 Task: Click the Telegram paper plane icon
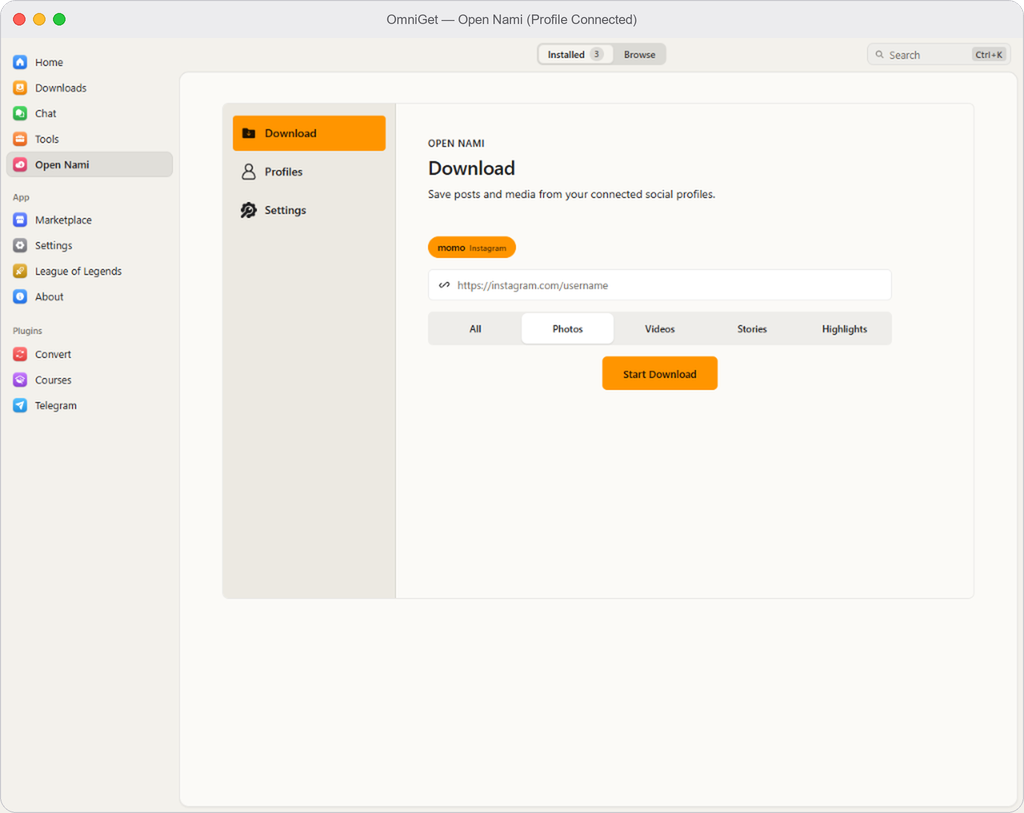pos(20,406)
